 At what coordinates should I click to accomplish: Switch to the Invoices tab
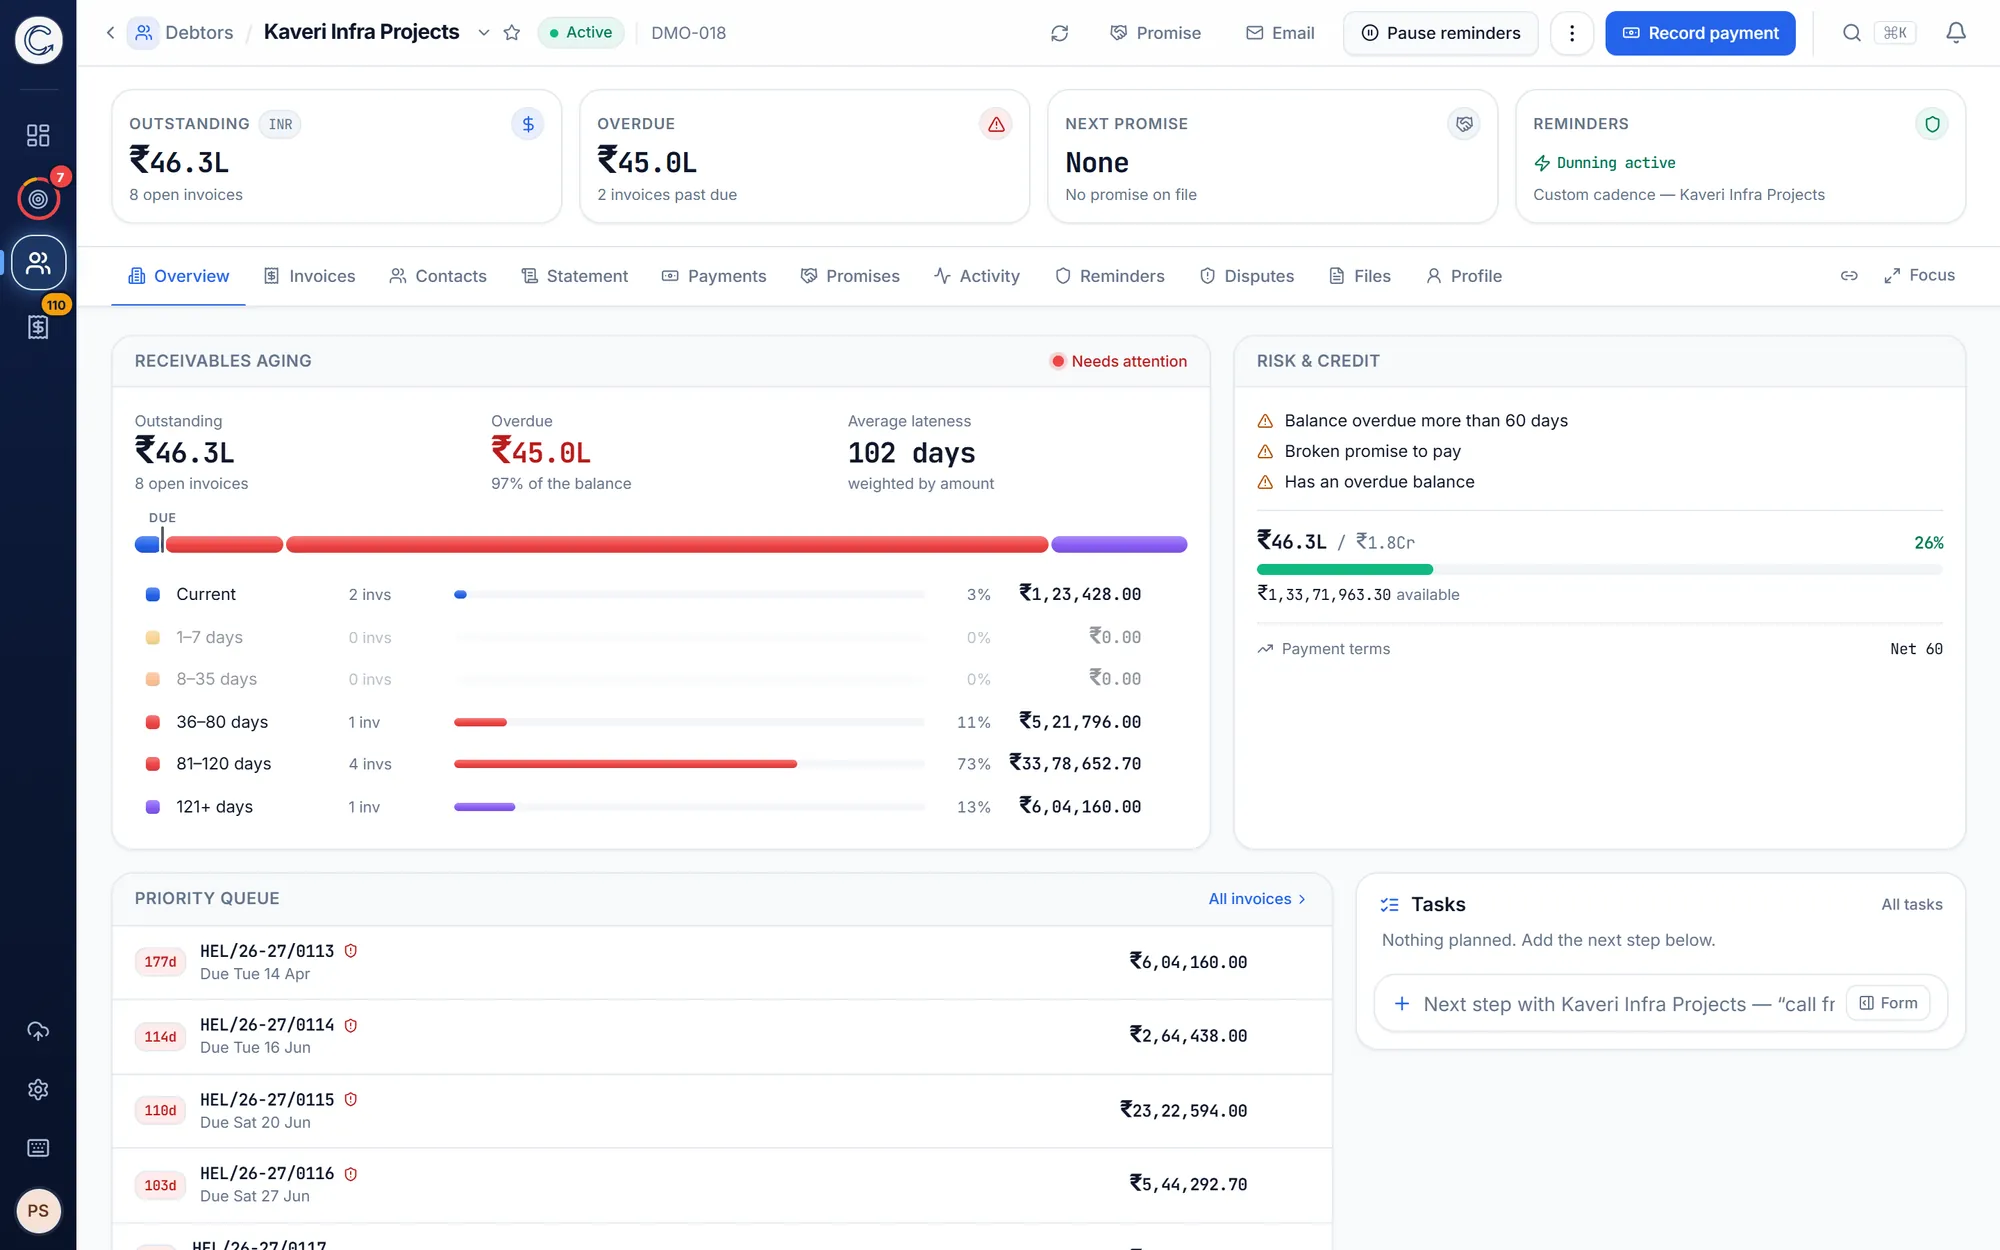coord(310,276)
